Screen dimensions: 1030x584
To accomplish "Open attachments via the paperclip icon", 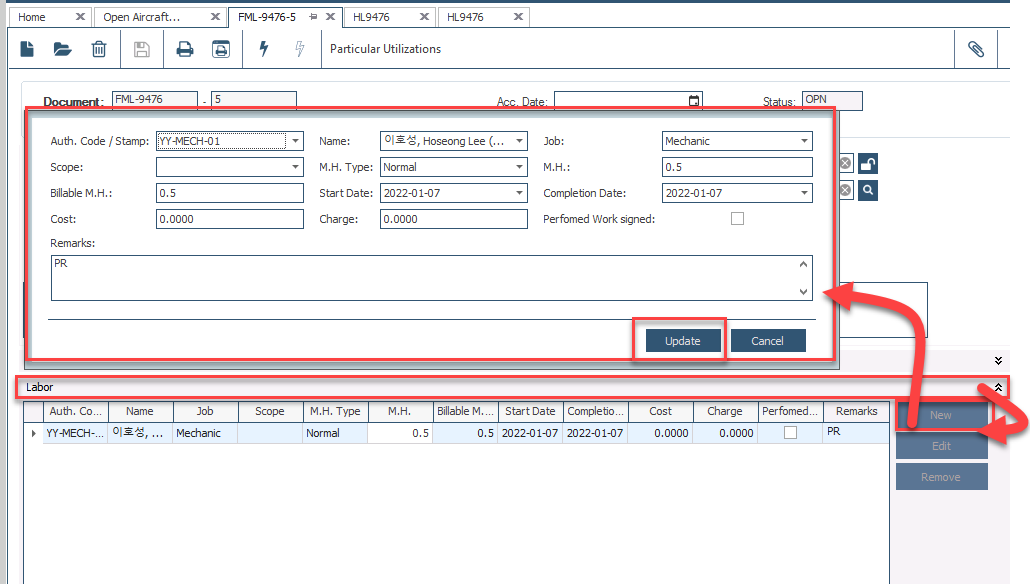I will click(x=975, y=49).
